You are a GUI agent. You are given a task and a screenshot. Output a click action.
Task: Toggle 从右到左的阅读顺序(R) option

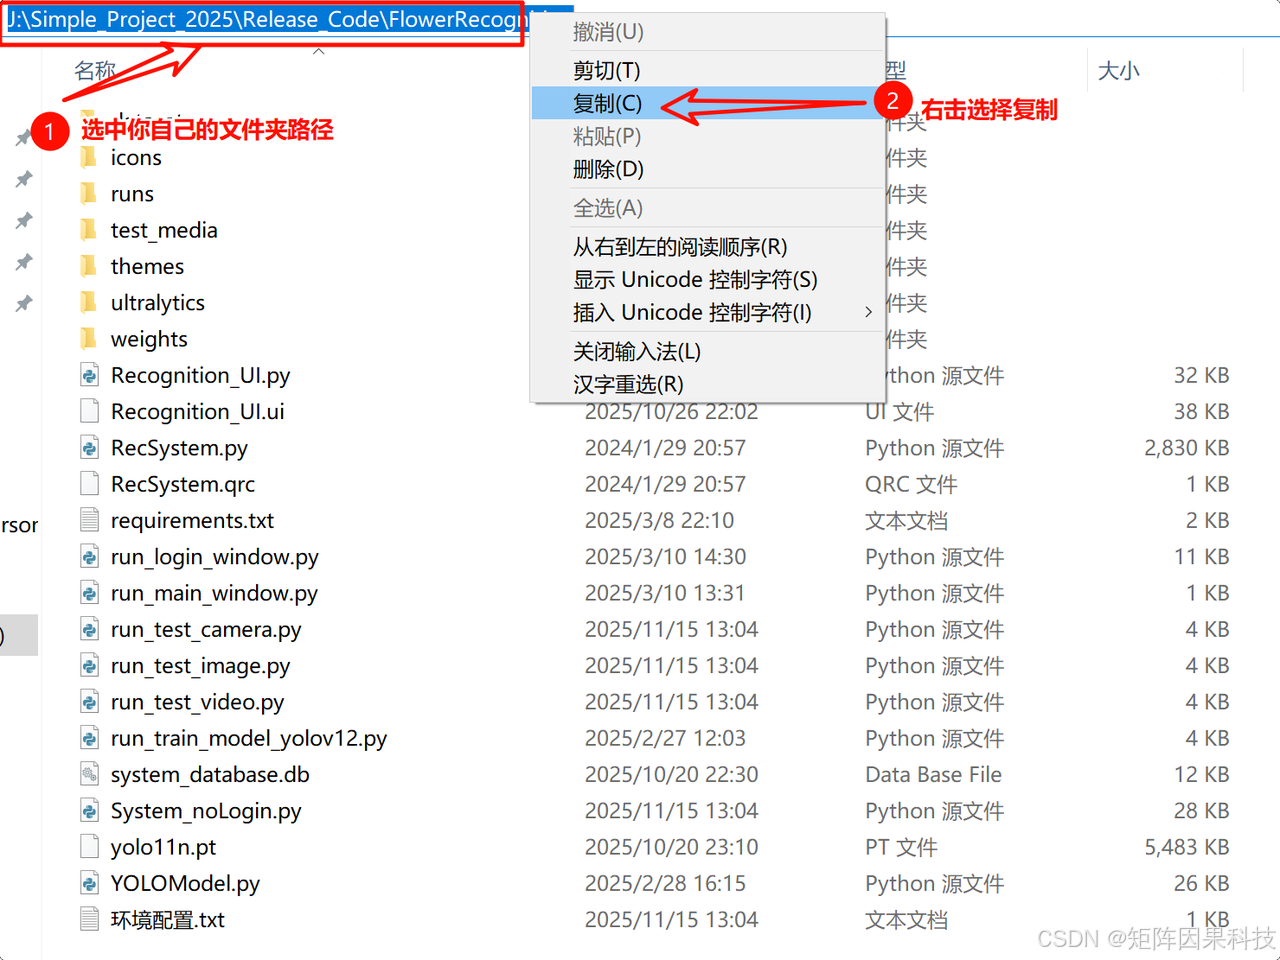(708, 246)
